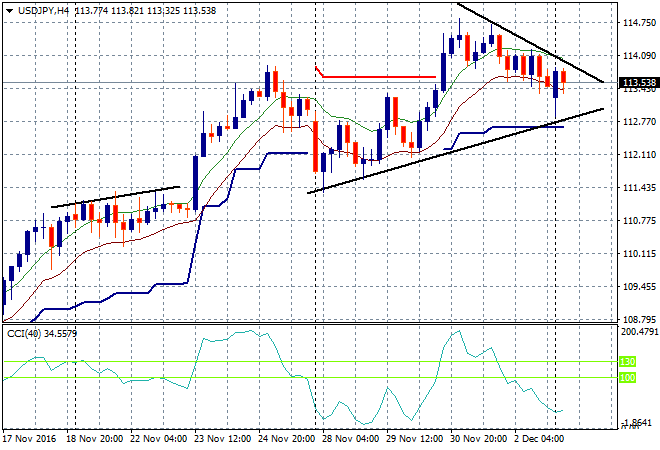Open the chart menu triangle beside USDJPY,H4
The width and height of the screenshot is (660, 450).
click(10, 11)
